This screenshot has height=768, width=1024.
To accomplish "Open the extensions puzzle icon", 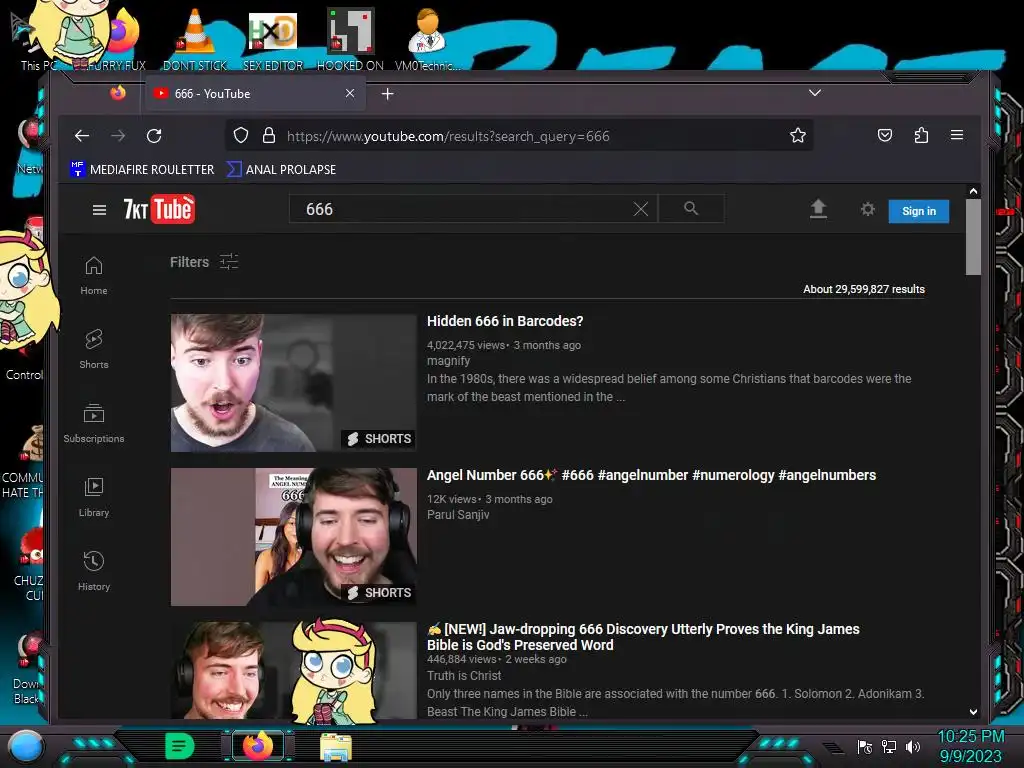I will point(921,135).
